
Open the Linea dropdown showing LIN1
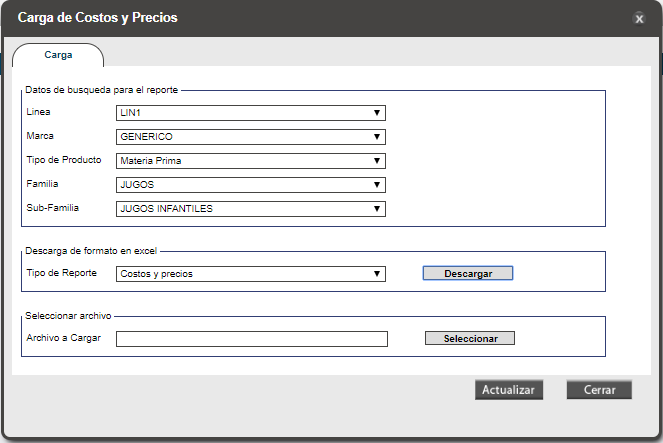(x=250, y=113)
